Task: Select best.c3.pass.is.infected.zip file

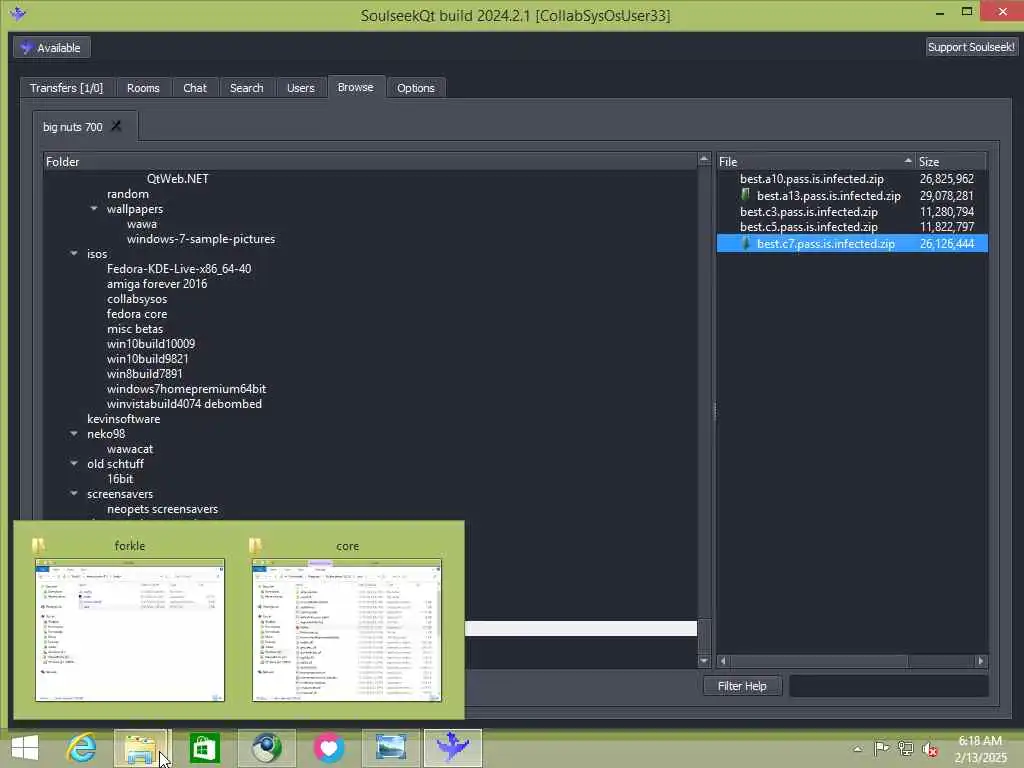Action: click(x=808, y=212)
